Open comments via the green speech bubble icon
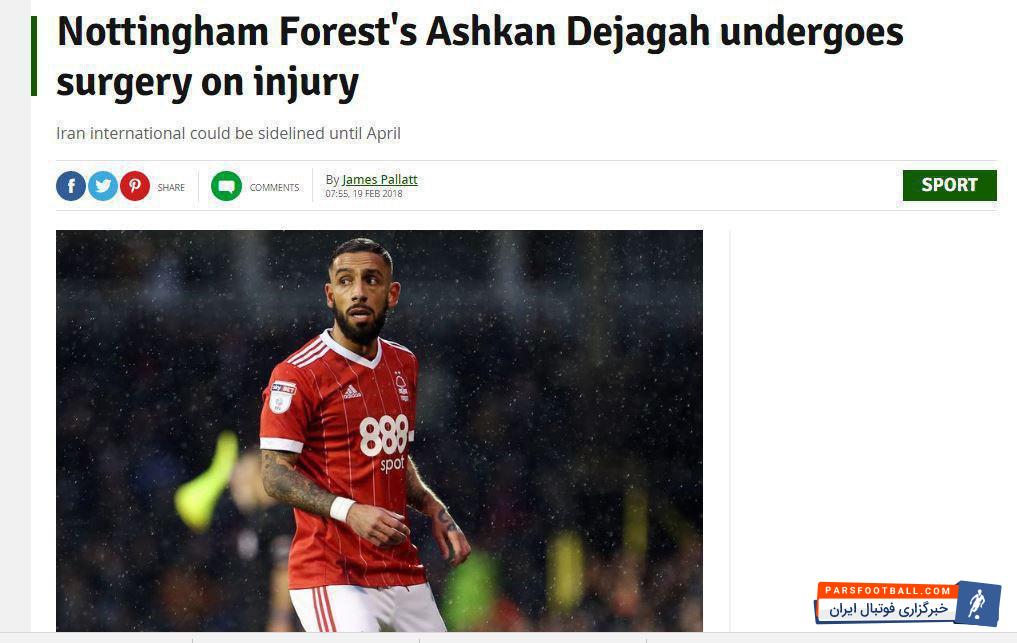Image resolution: width=1017 pixels, height=643 pixels. pos(226,186)
